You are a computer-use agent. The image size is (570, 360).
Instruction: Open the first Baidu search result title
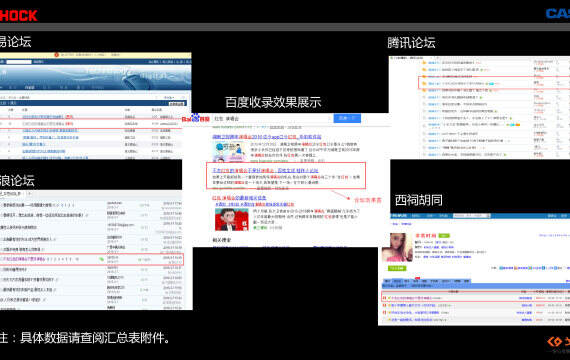pos(267,137)
